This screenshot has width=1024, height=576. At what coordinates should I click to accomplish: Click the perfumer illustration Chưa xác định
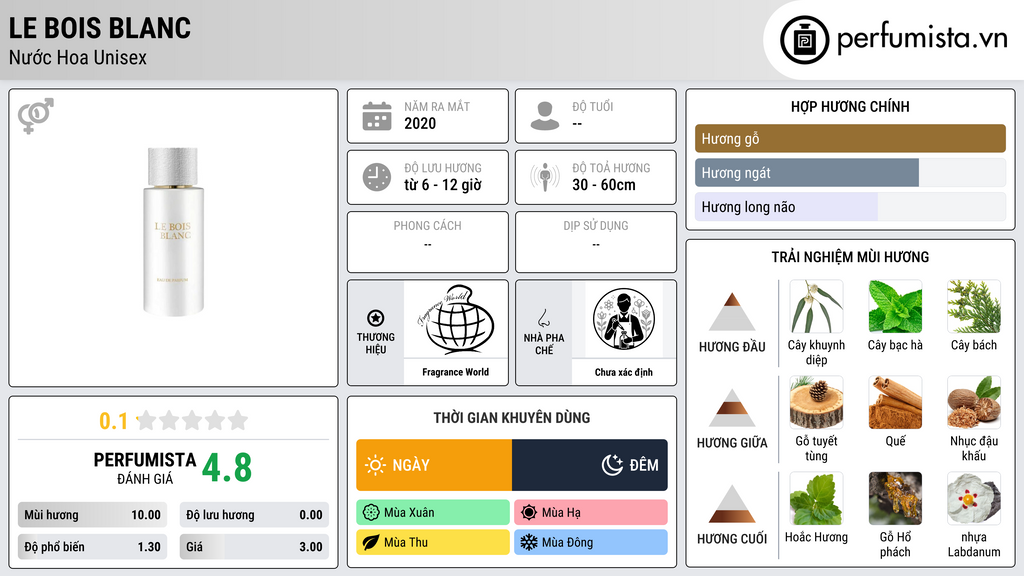coord(624,320)
